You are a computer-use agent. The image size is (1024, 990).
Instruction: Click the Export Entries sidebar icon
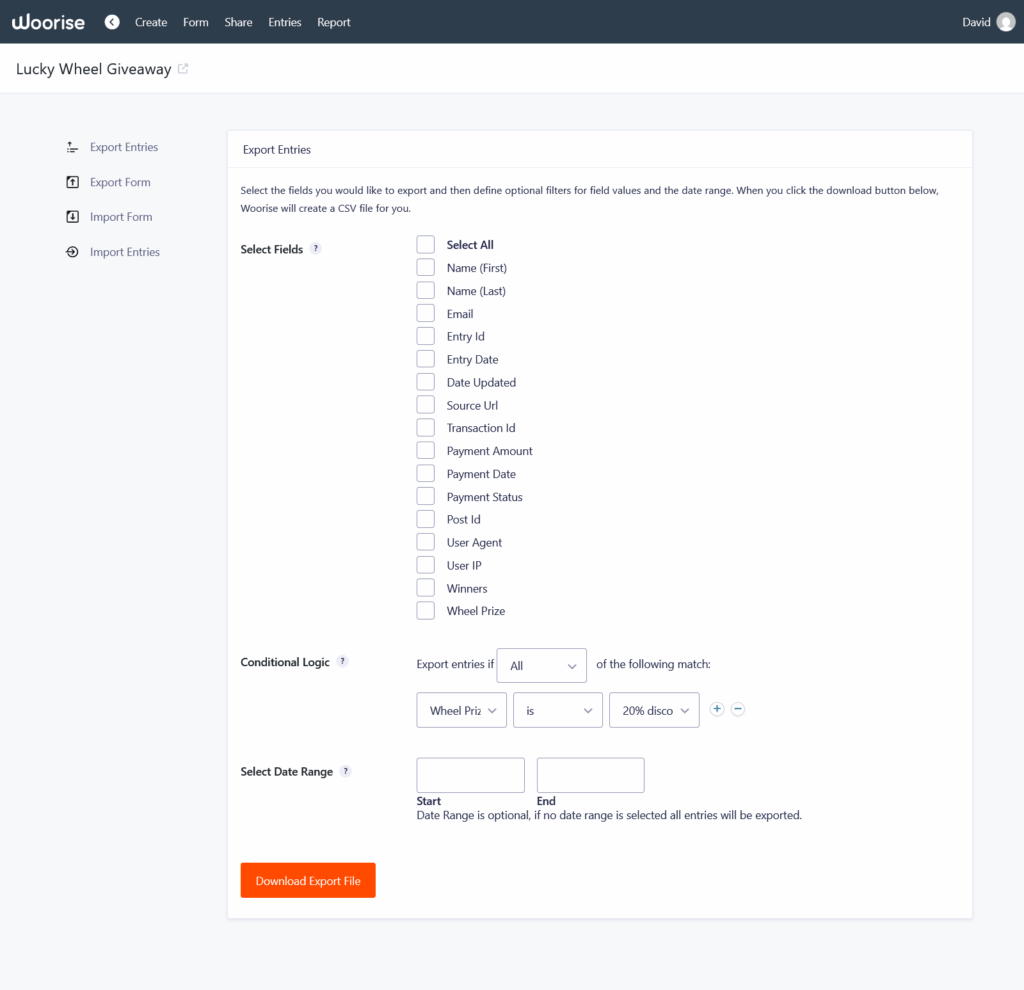pos(72,148)
